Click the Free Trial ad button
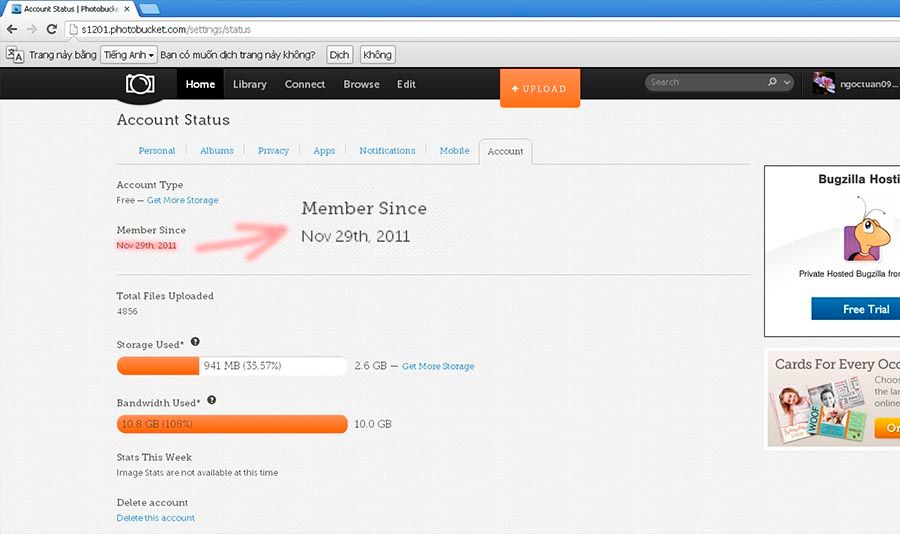The height and width of the screenshot is (534, 900). tap(855, 309)
